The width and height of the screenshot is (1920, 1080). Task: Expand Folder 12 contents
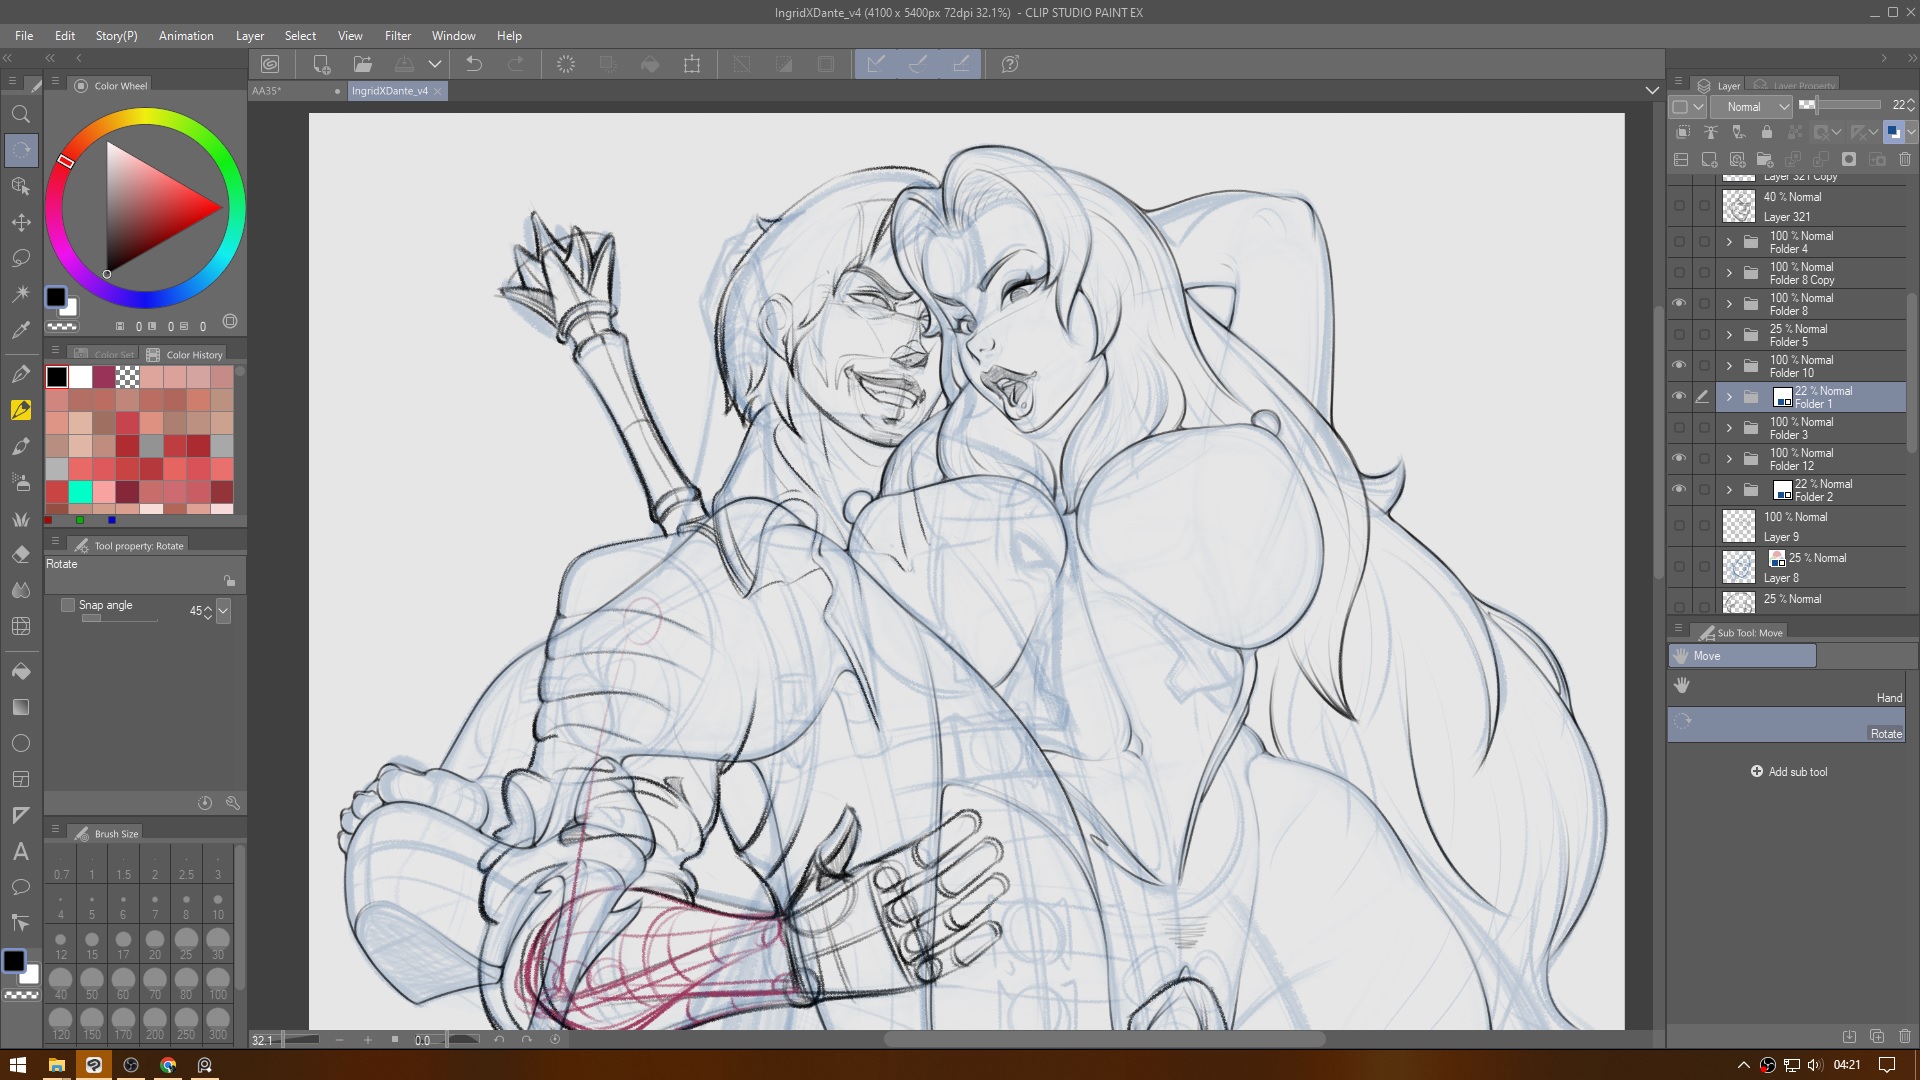(x=1729, y=459)
